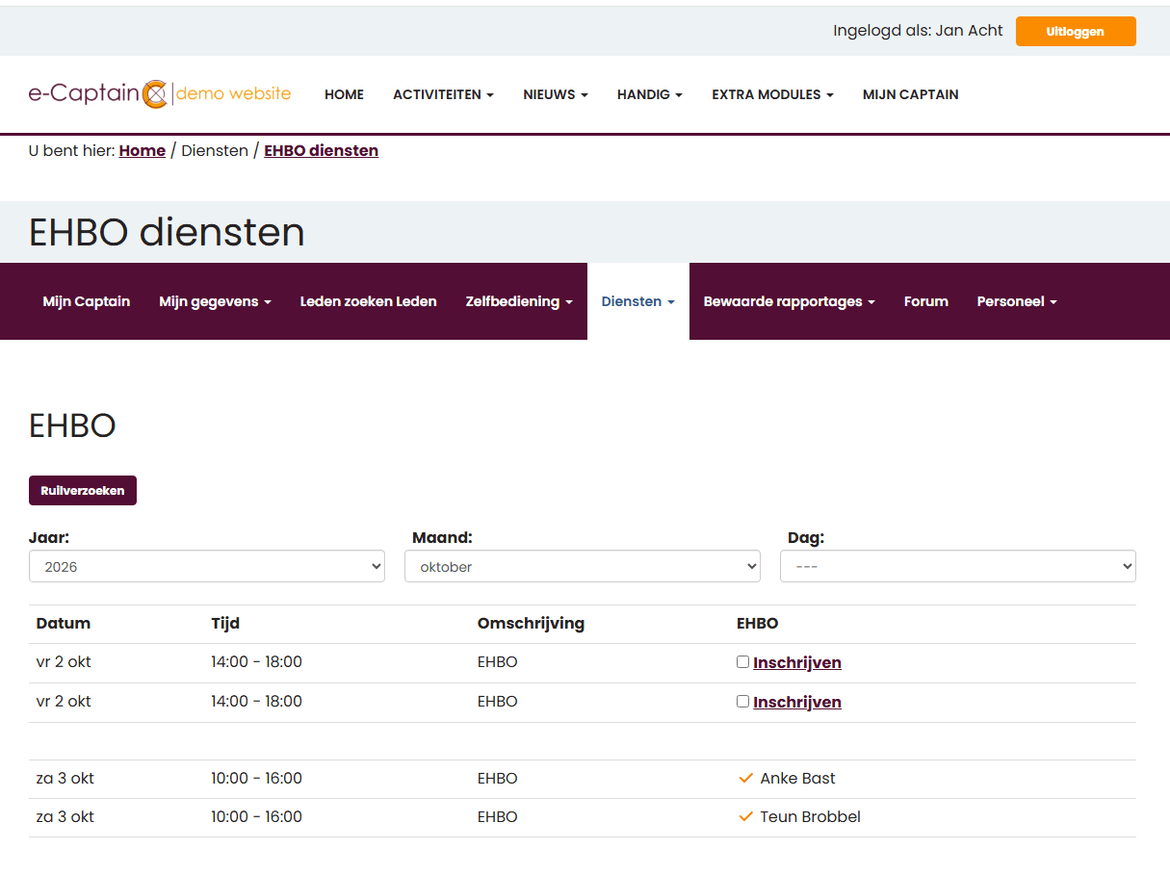Viewport: 1170px width, 875px height.
Task: Click date za 3 okt in Teun Brobbel row
Action: [65, 817]
